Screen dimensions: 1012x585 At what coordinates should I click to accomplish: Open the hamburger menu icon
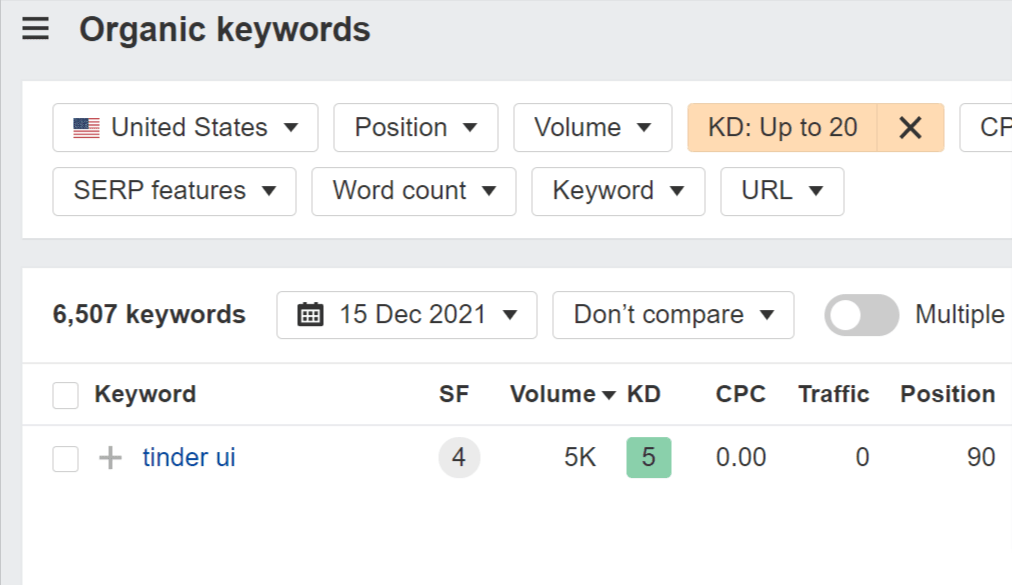click(x=36, y=30)
